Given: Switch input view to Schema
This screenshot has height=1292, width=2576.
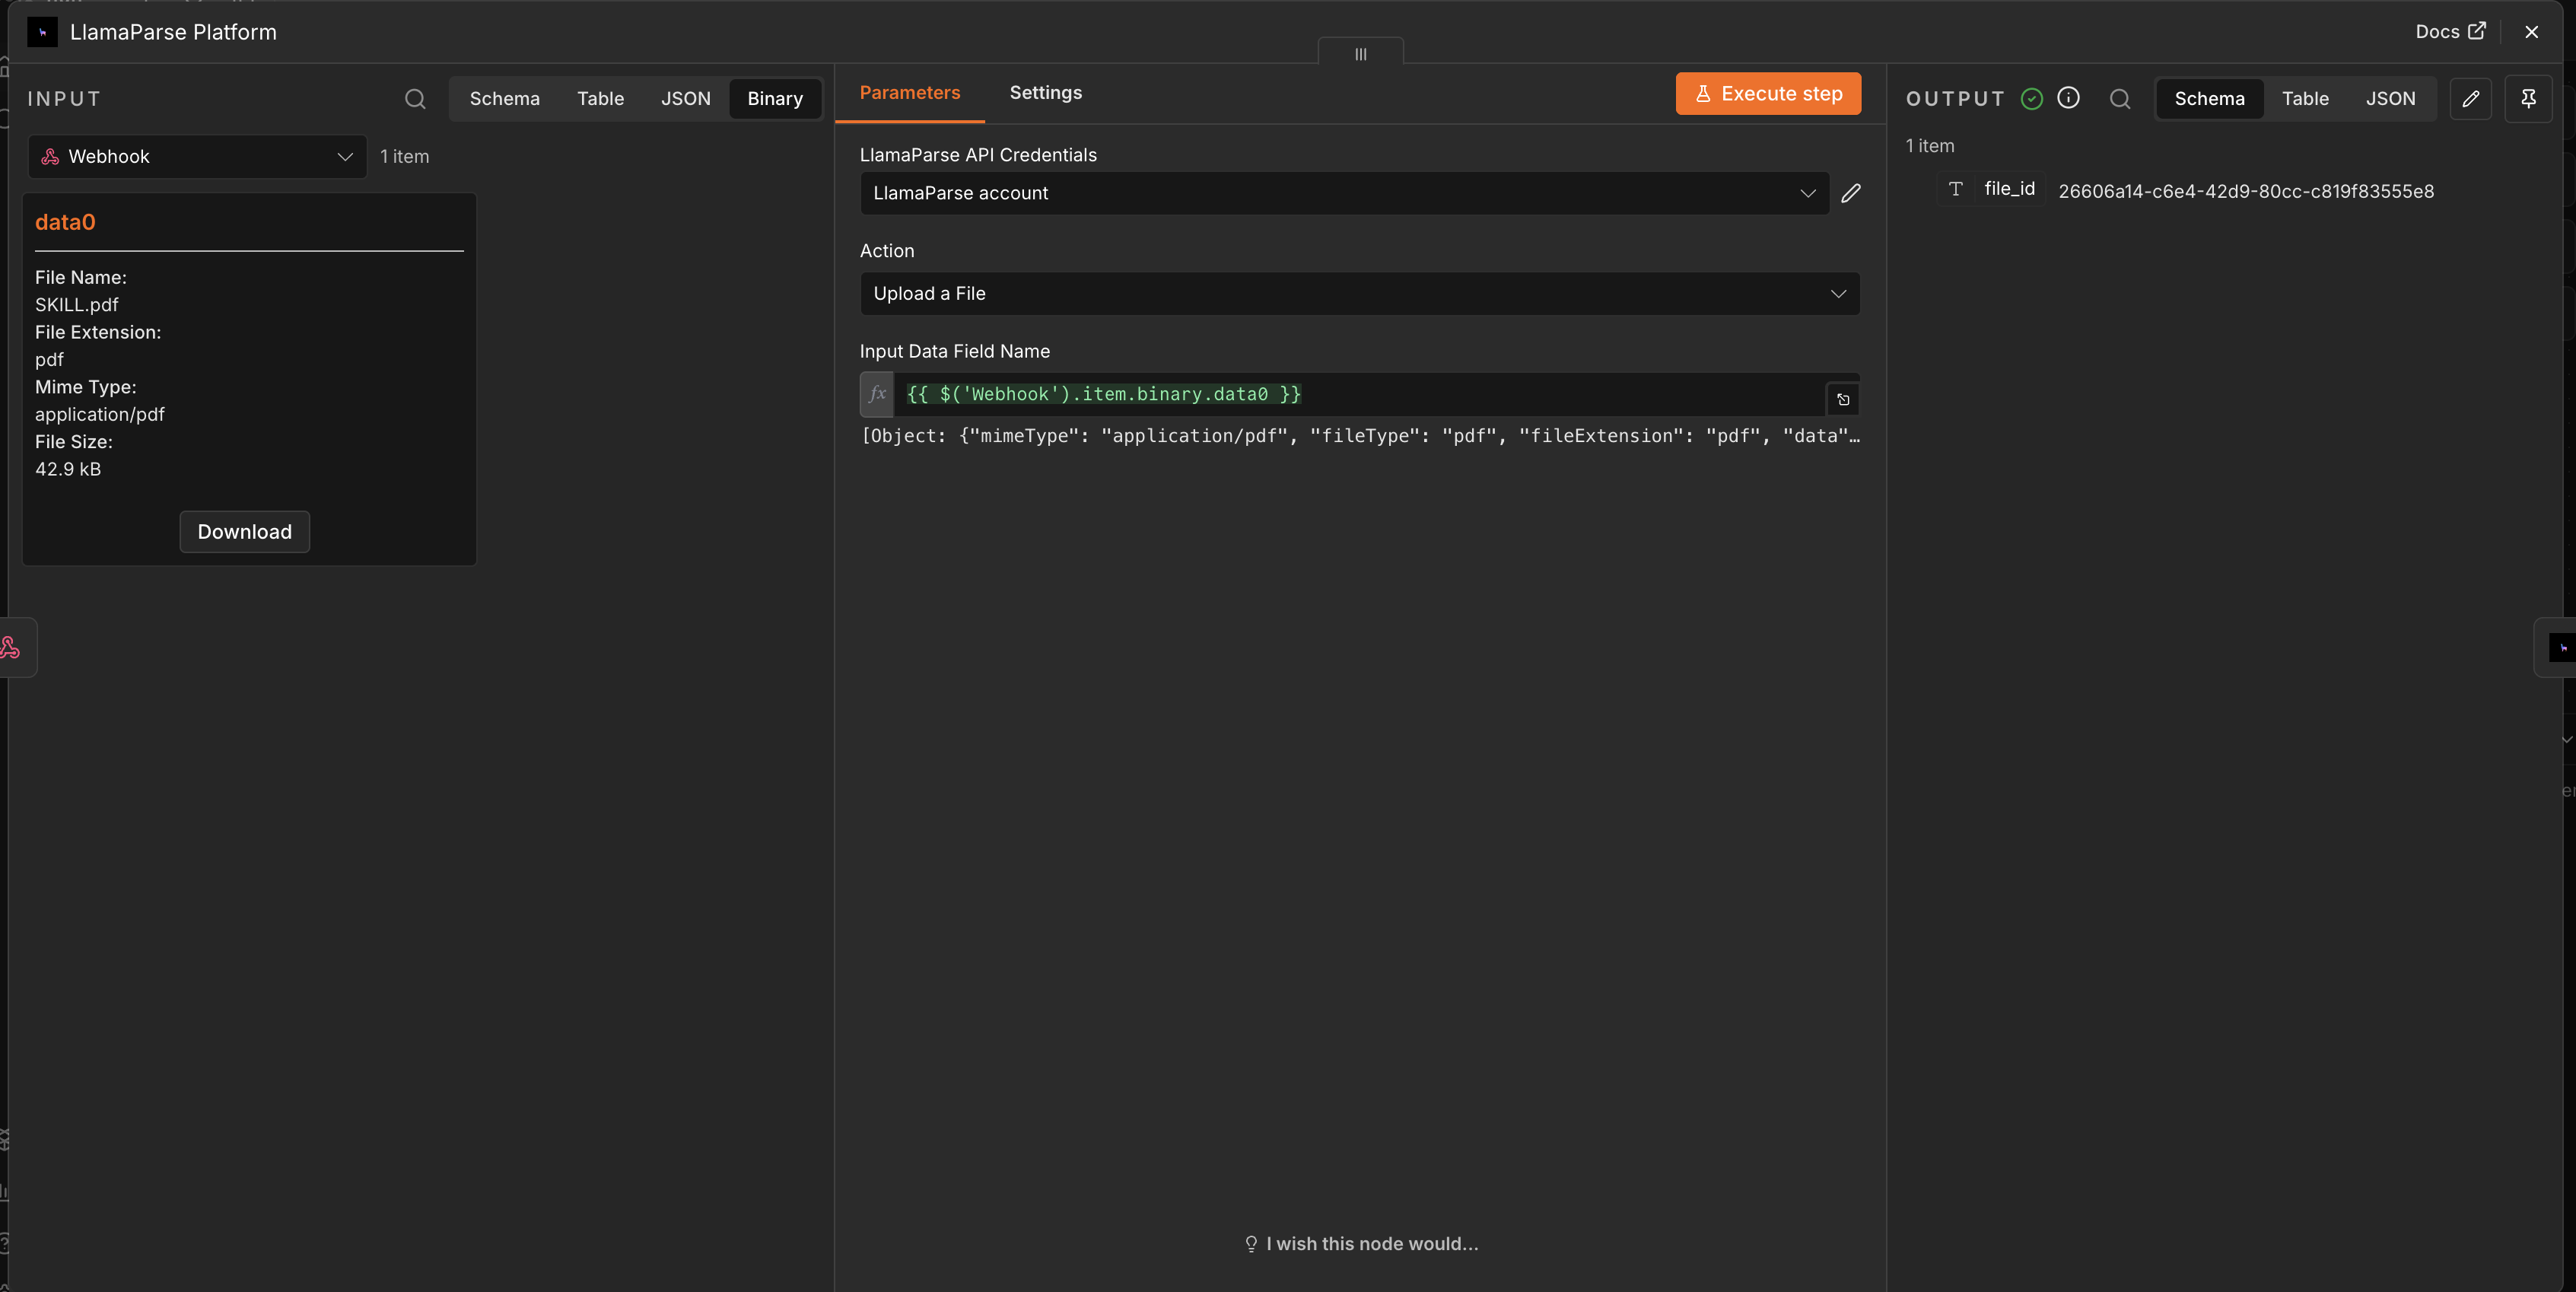Looking at the screenshot, I should click(x=505, y=99).
